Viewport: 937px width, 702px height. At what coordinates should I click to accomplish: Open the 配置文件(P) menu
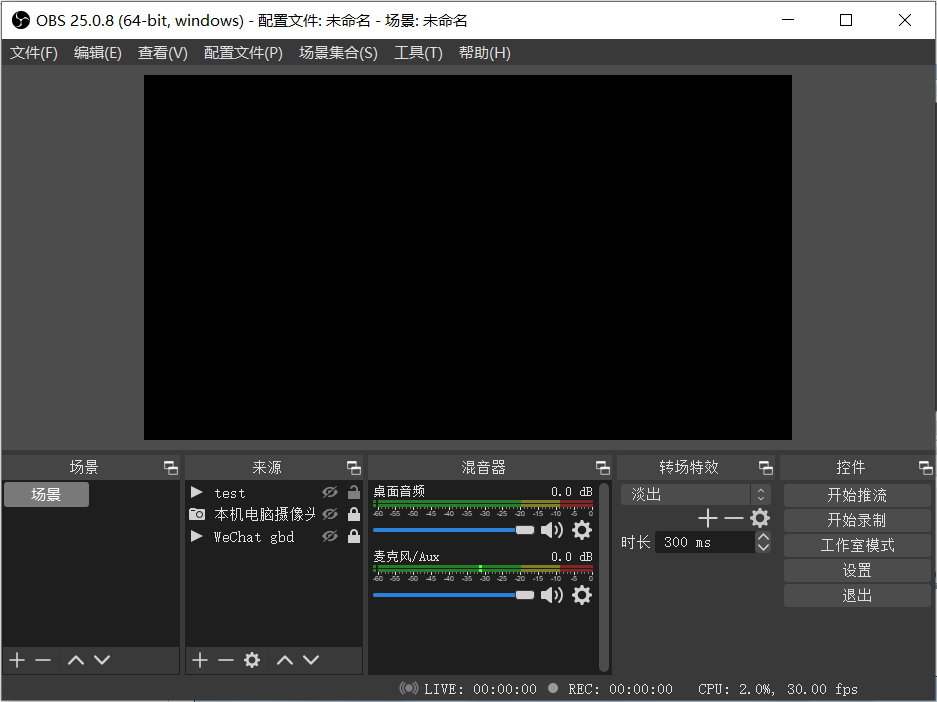(x=243, y=53)
